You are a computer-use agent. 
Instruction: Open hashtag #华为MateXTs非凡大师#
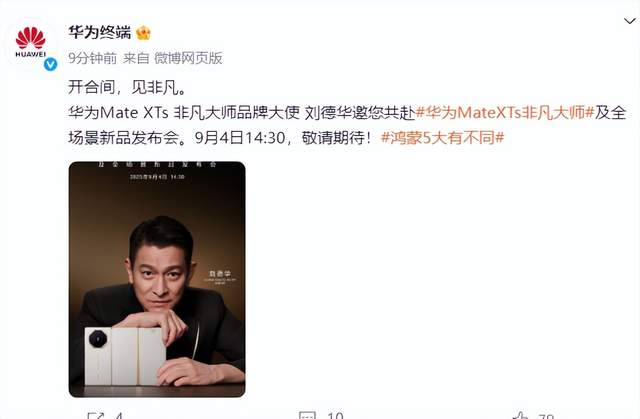[504, 112]
